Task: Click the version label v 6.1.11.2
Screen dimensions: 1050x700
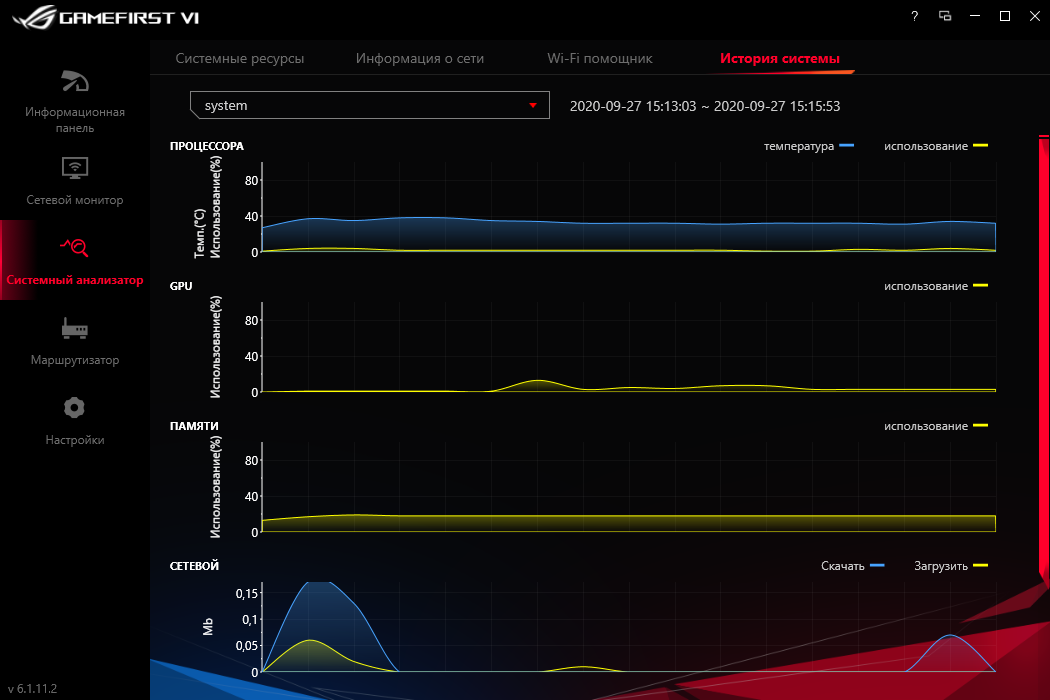Action: point(32,689)
